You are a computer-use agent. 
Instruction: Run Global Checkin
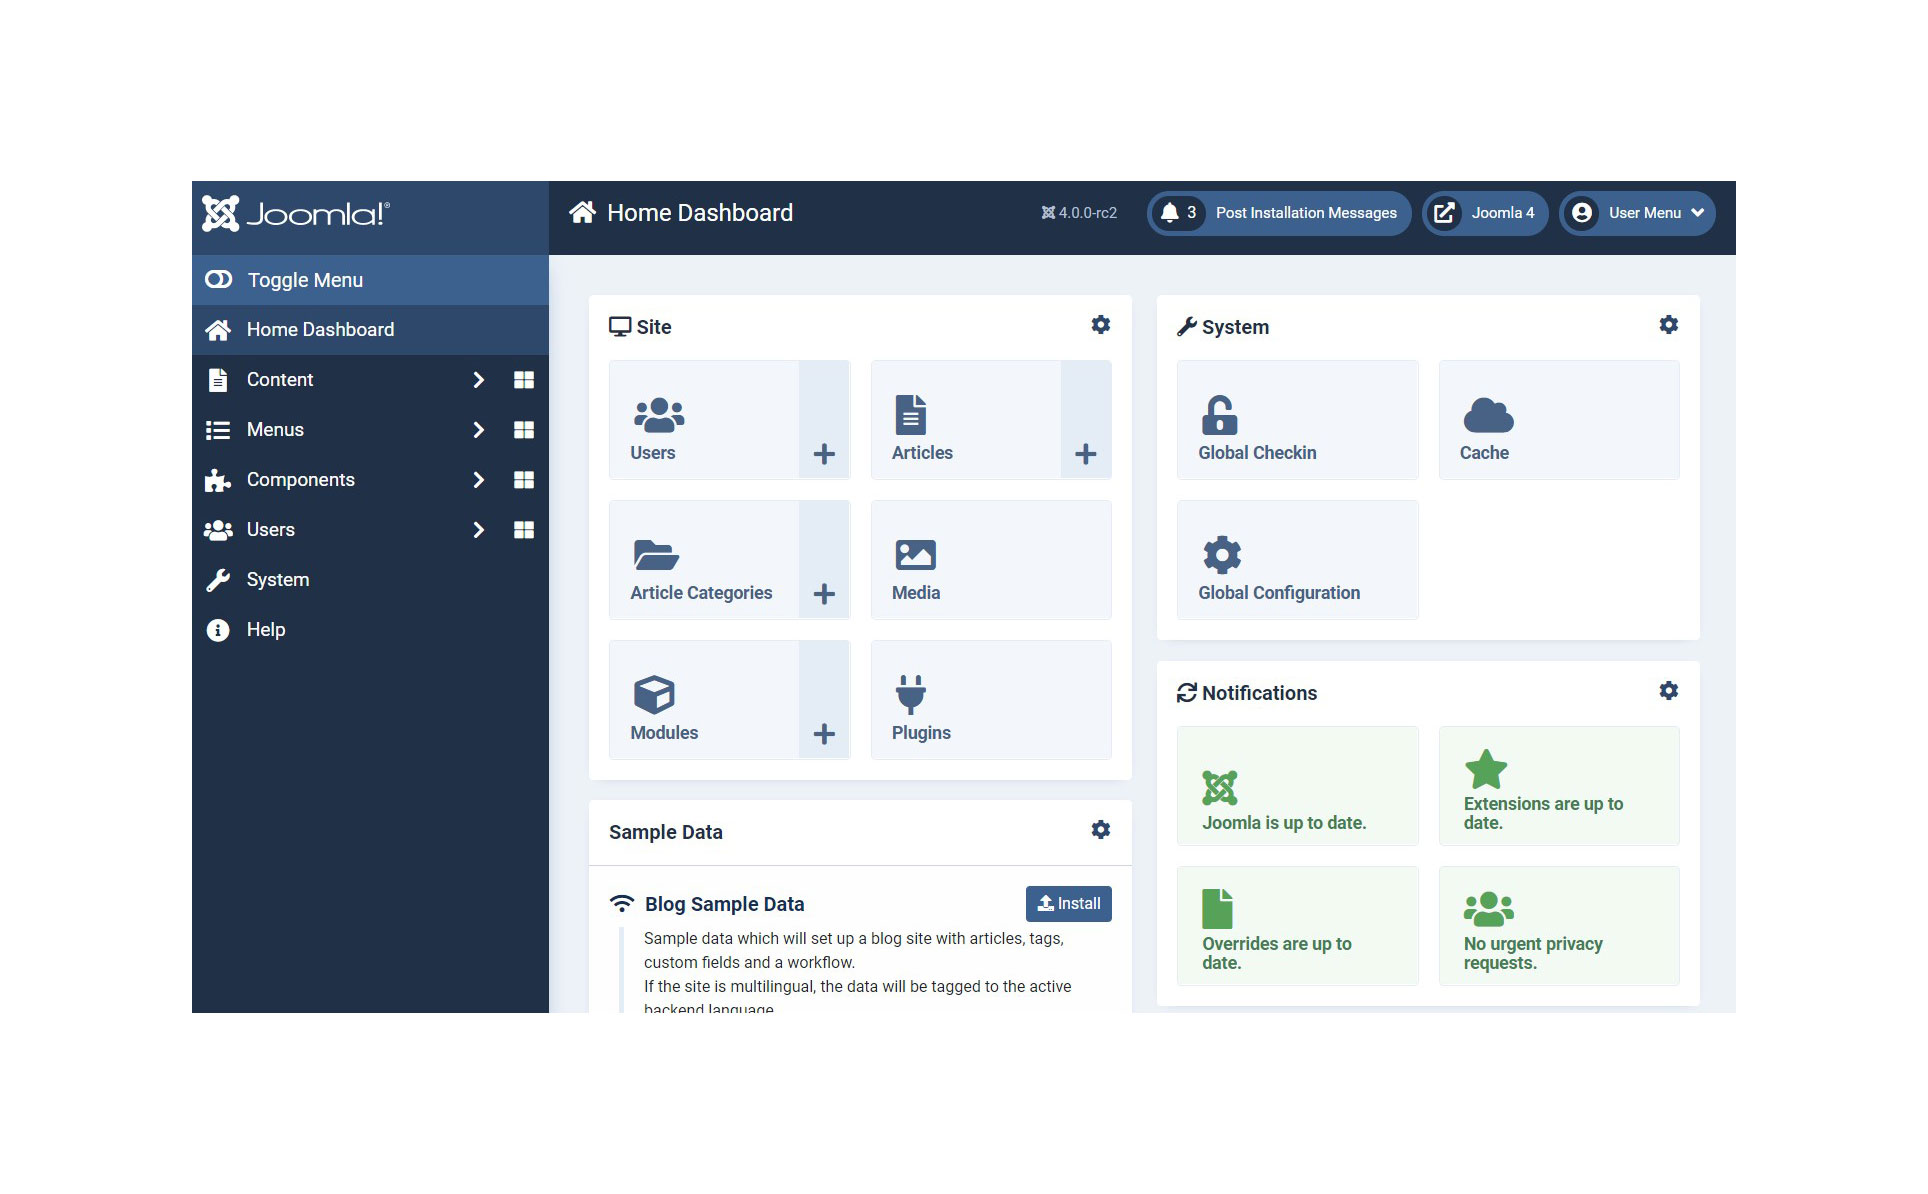[1298, 420]
